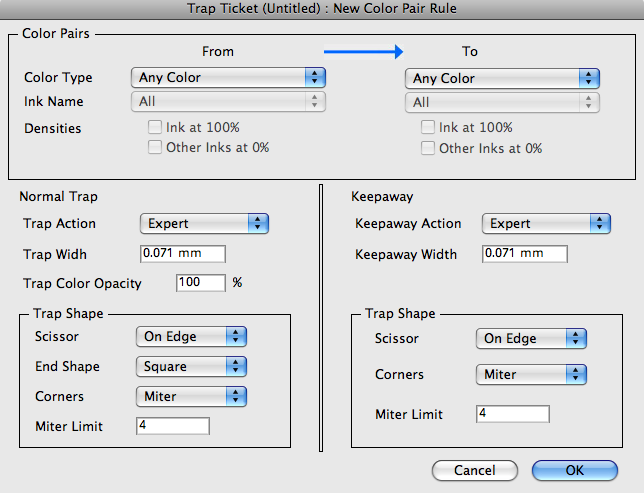644x493 pixels.
Task: Open the End Shape dropdown
Action: 191,367
